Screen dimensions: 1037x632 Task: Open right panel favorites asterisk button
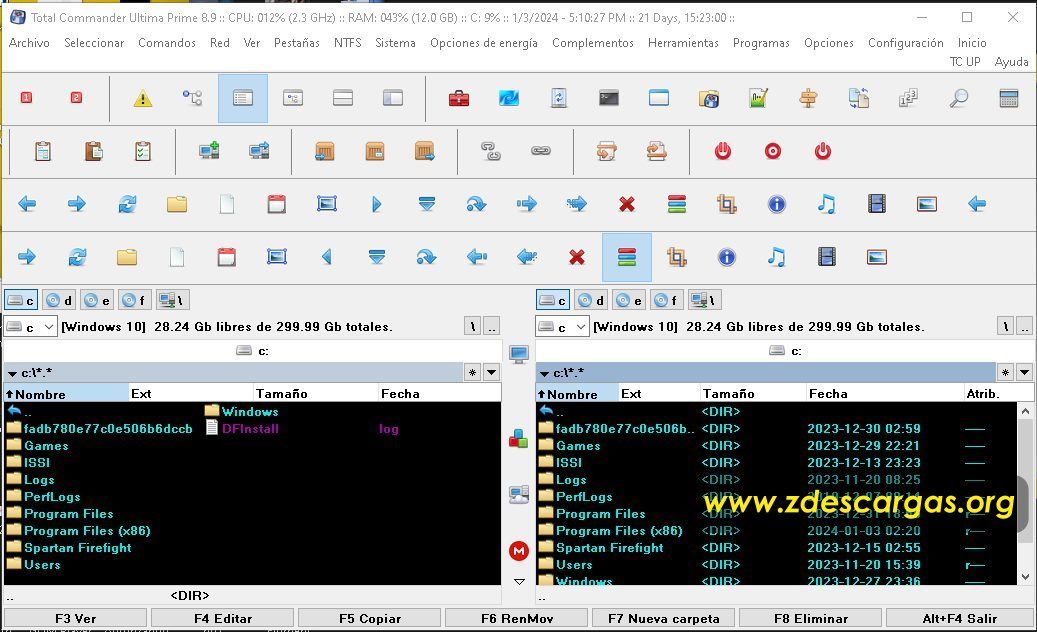tap(1005, 372)
